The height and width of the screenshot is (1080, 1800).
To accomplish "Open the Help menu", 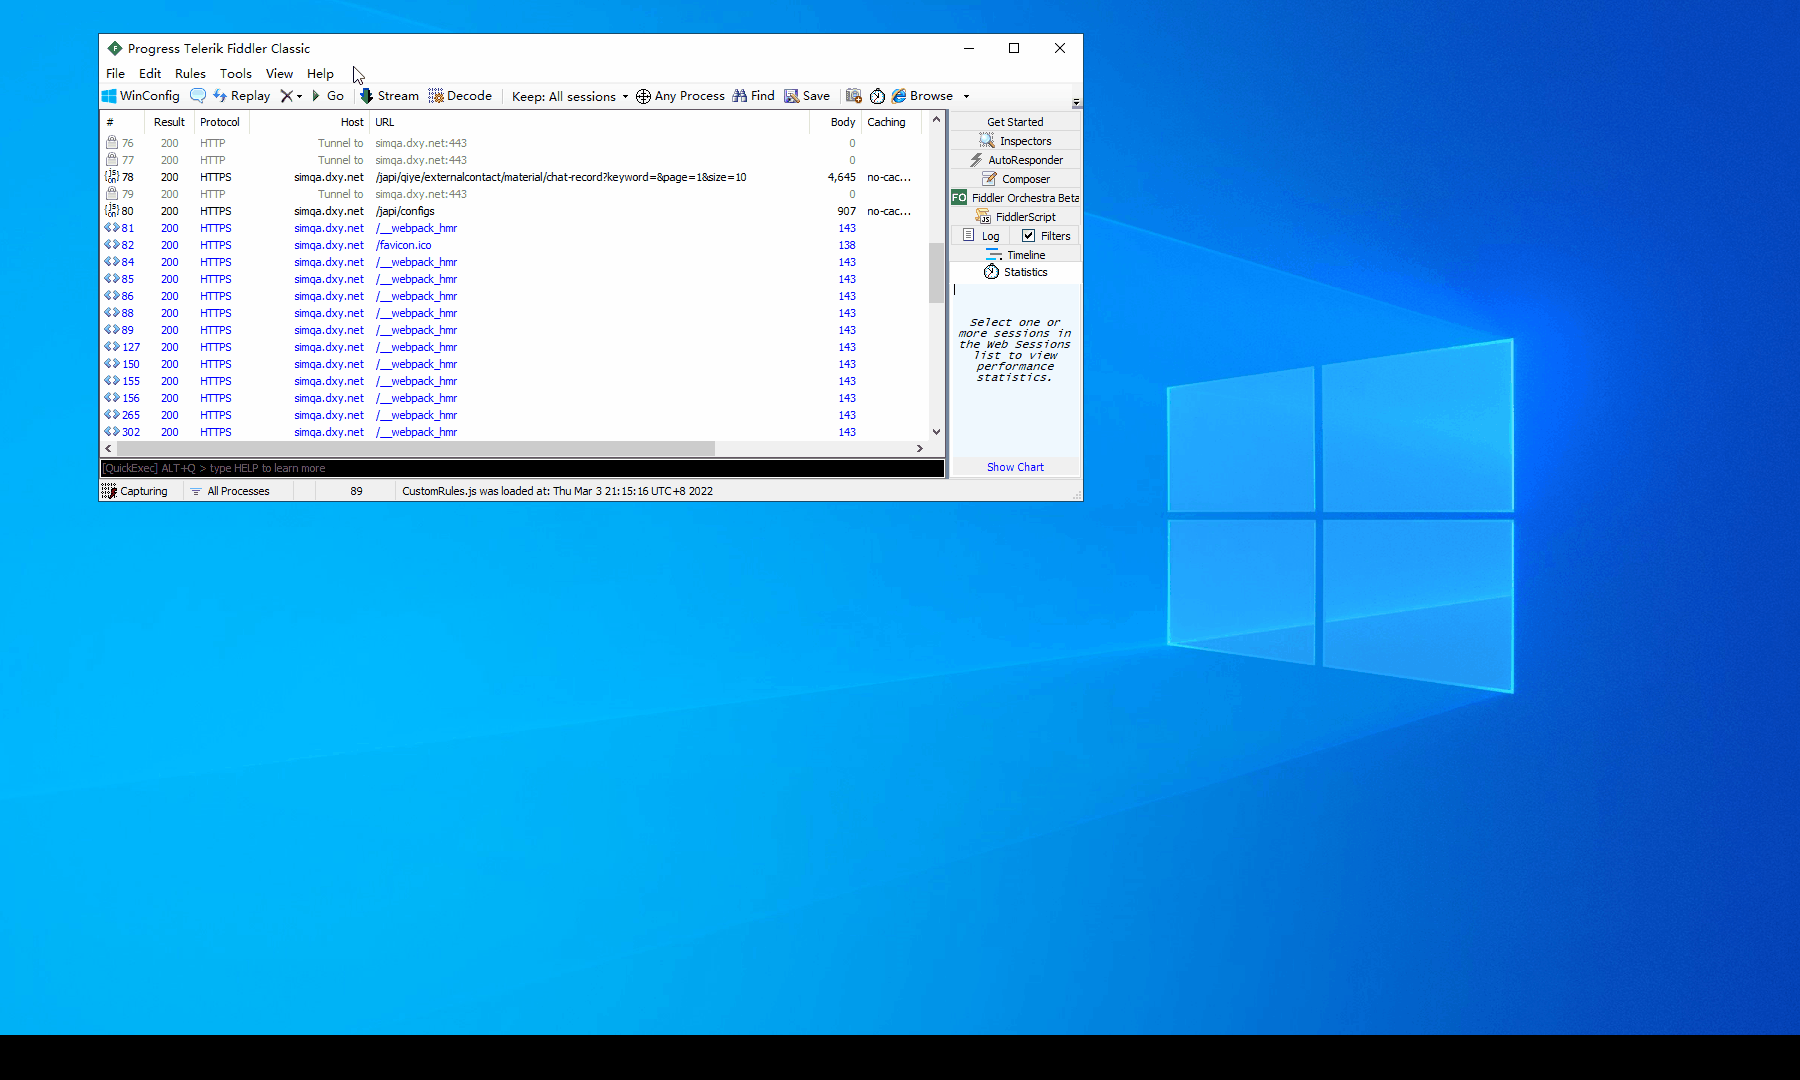I will point(320,73).
